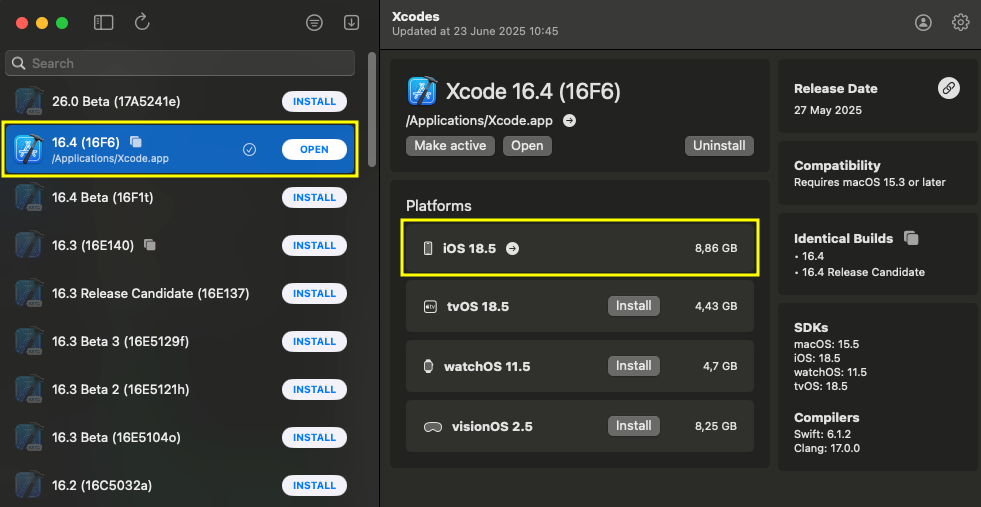Install Xcode 16.2 (16C5032a)

[314, 485]
